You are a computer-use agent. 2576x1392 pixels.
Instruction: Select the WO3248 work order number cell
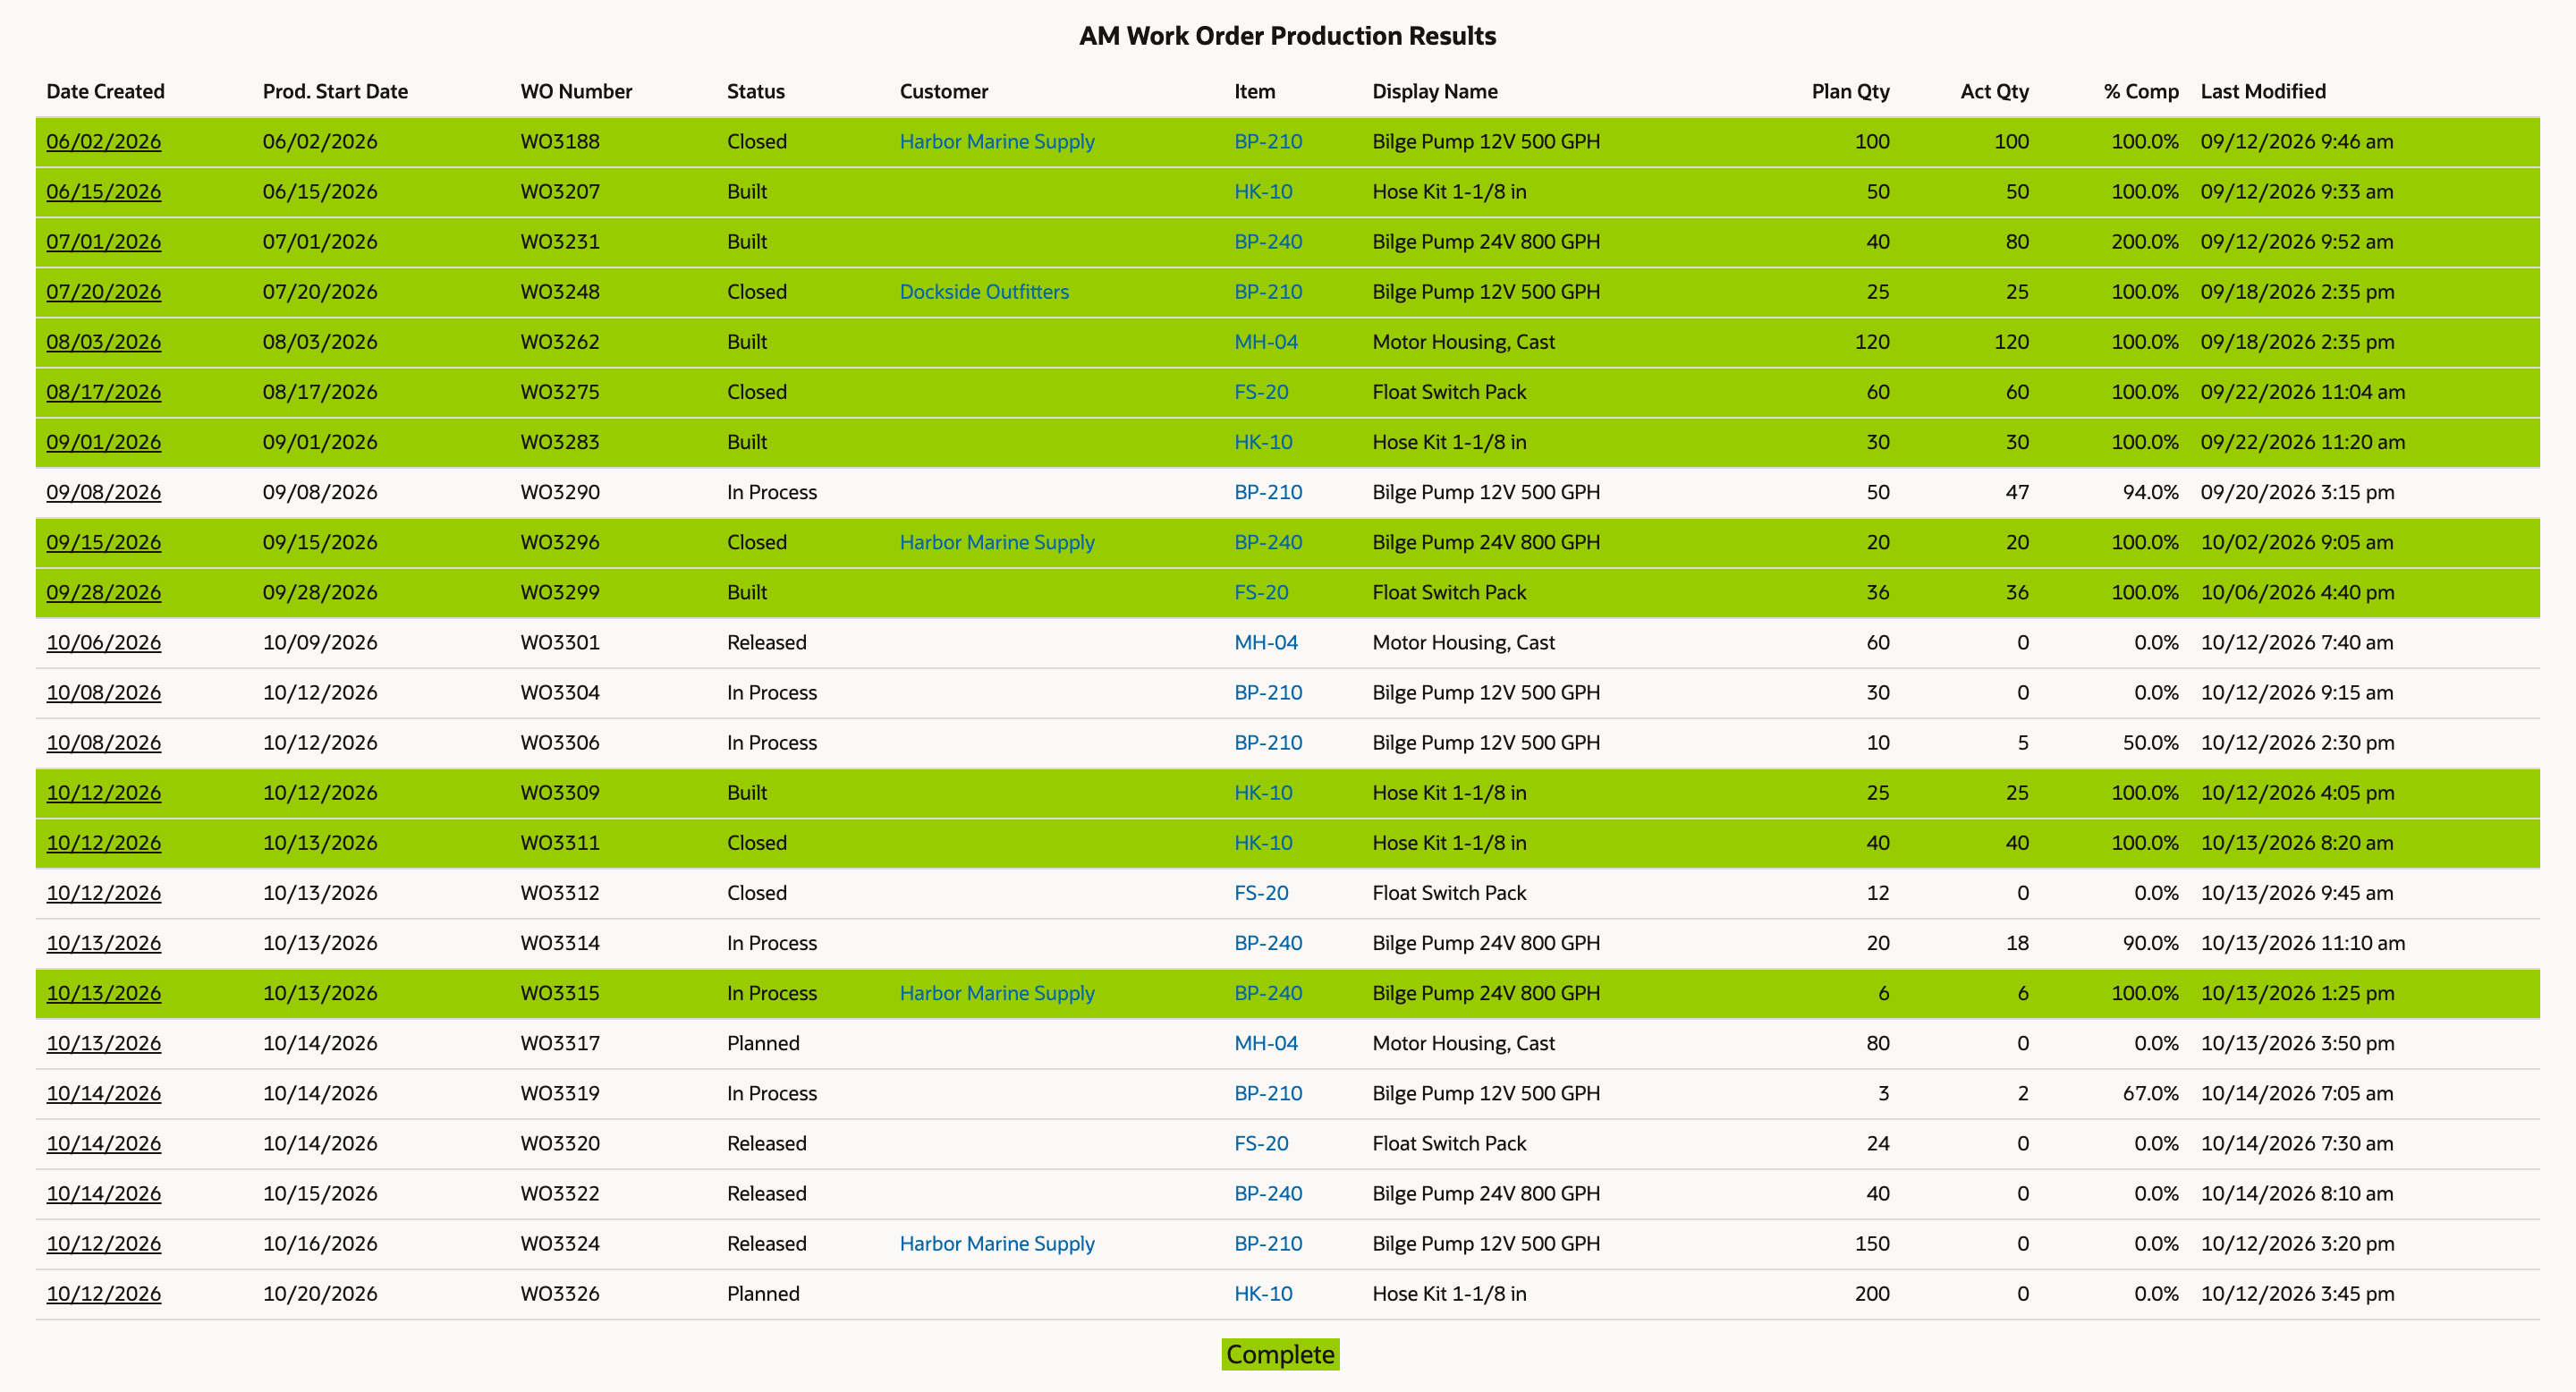(560, 291)
